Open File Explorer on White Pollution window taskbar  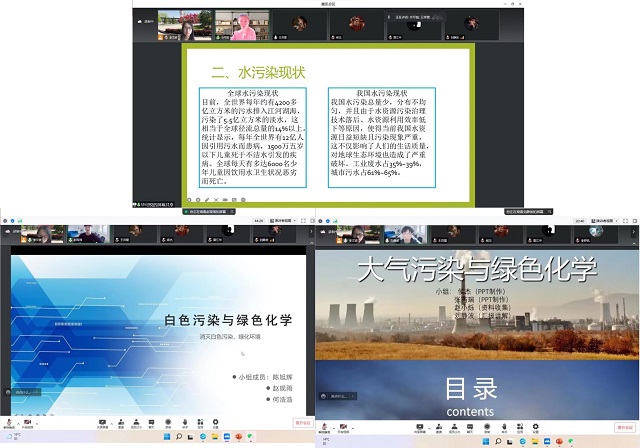(215, 437)
